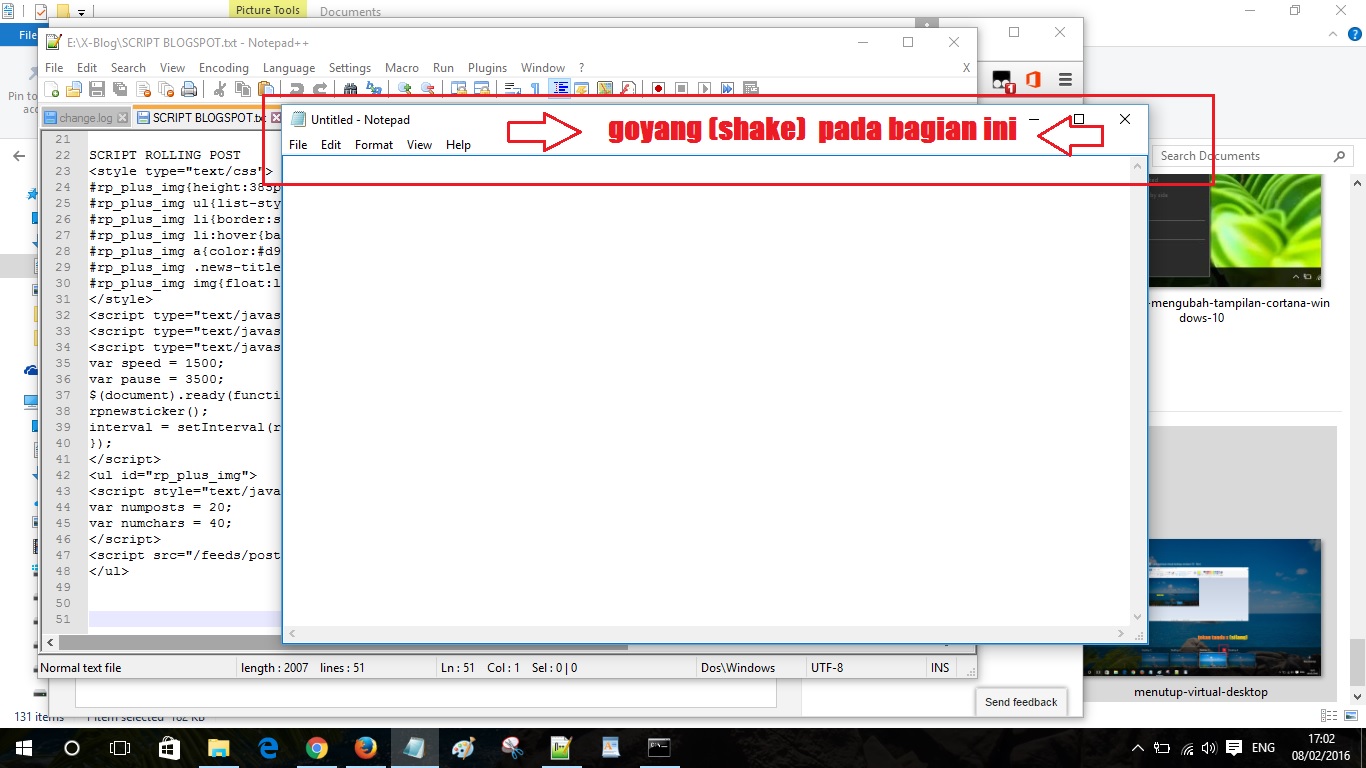Image resolution: width=1366 pixels, height=768 pixels.
Task: Click Notepad vertical scrollbar down arrow
Action: coord(1137,617)
